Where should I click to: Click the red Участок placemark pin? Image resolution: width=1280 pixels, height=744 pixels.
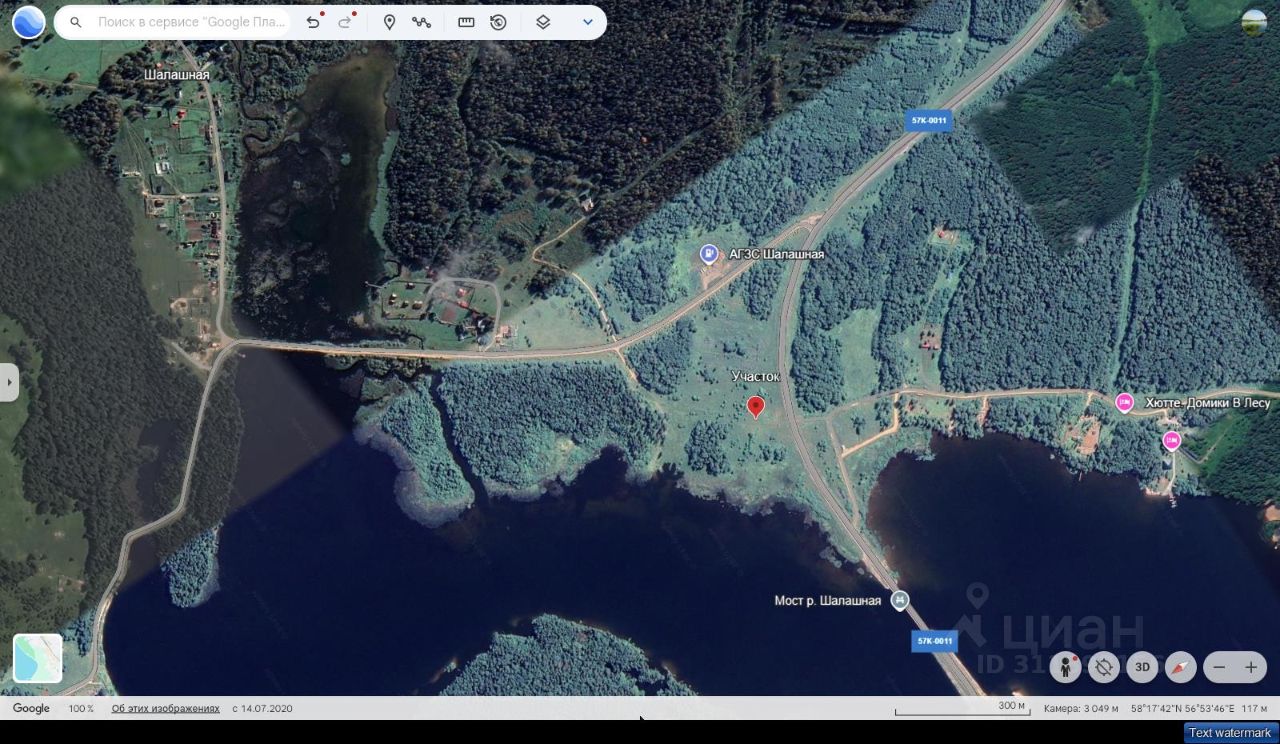pos(756,405)
